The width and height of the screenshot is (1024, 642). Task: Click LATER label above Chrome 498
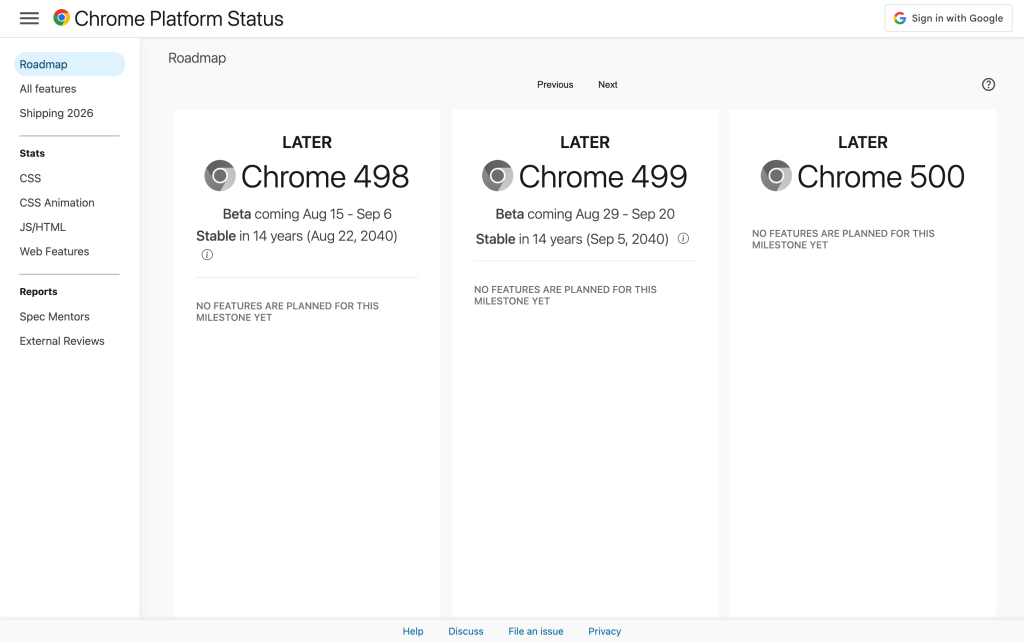307,142
